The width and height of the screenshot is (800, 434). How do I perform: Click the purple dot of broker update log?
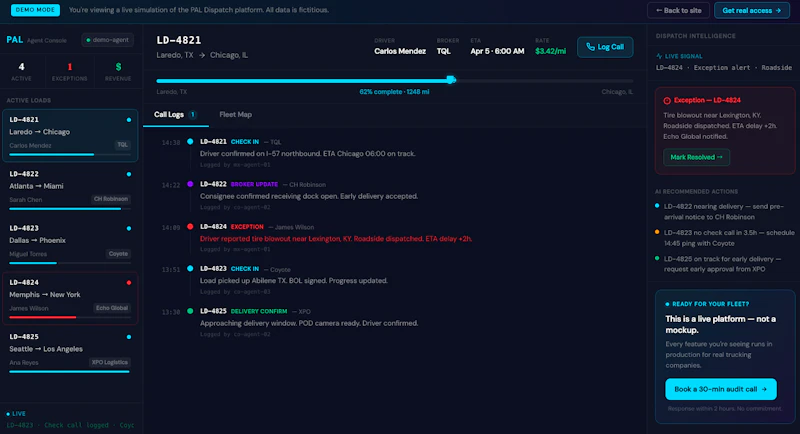pyautogui.click(x=190, y=184)
